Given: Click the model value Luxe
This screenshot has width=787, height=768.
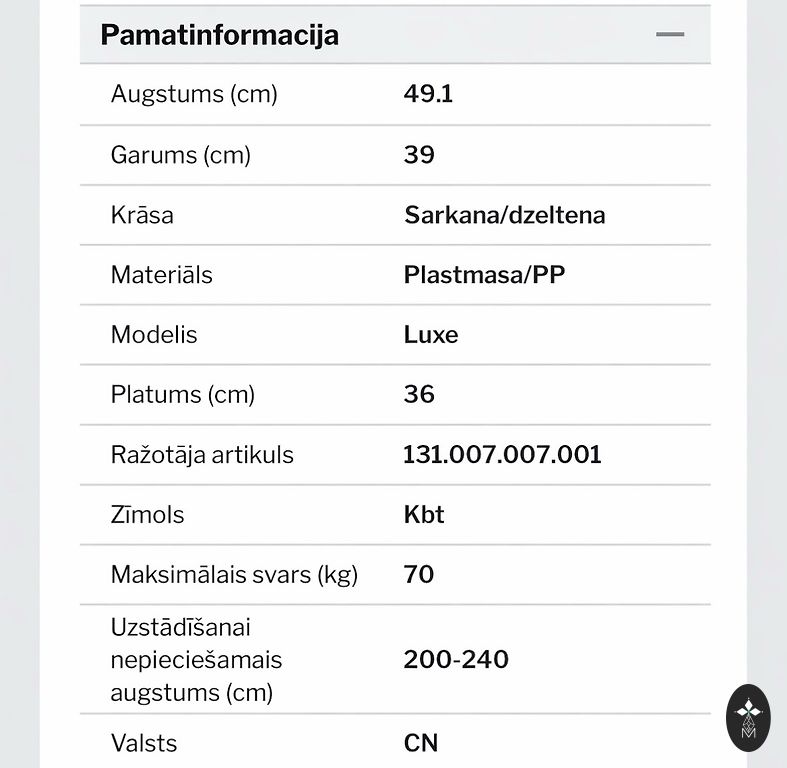Looking at the screenshot, I should coord(431,335).
